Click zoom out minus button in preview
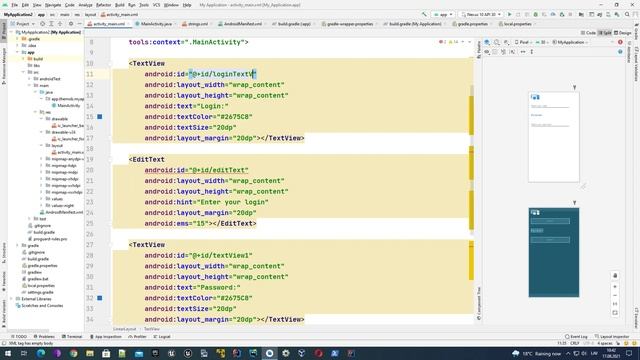Viewport: 640px width, 360px height. click(x=615, y=295)
